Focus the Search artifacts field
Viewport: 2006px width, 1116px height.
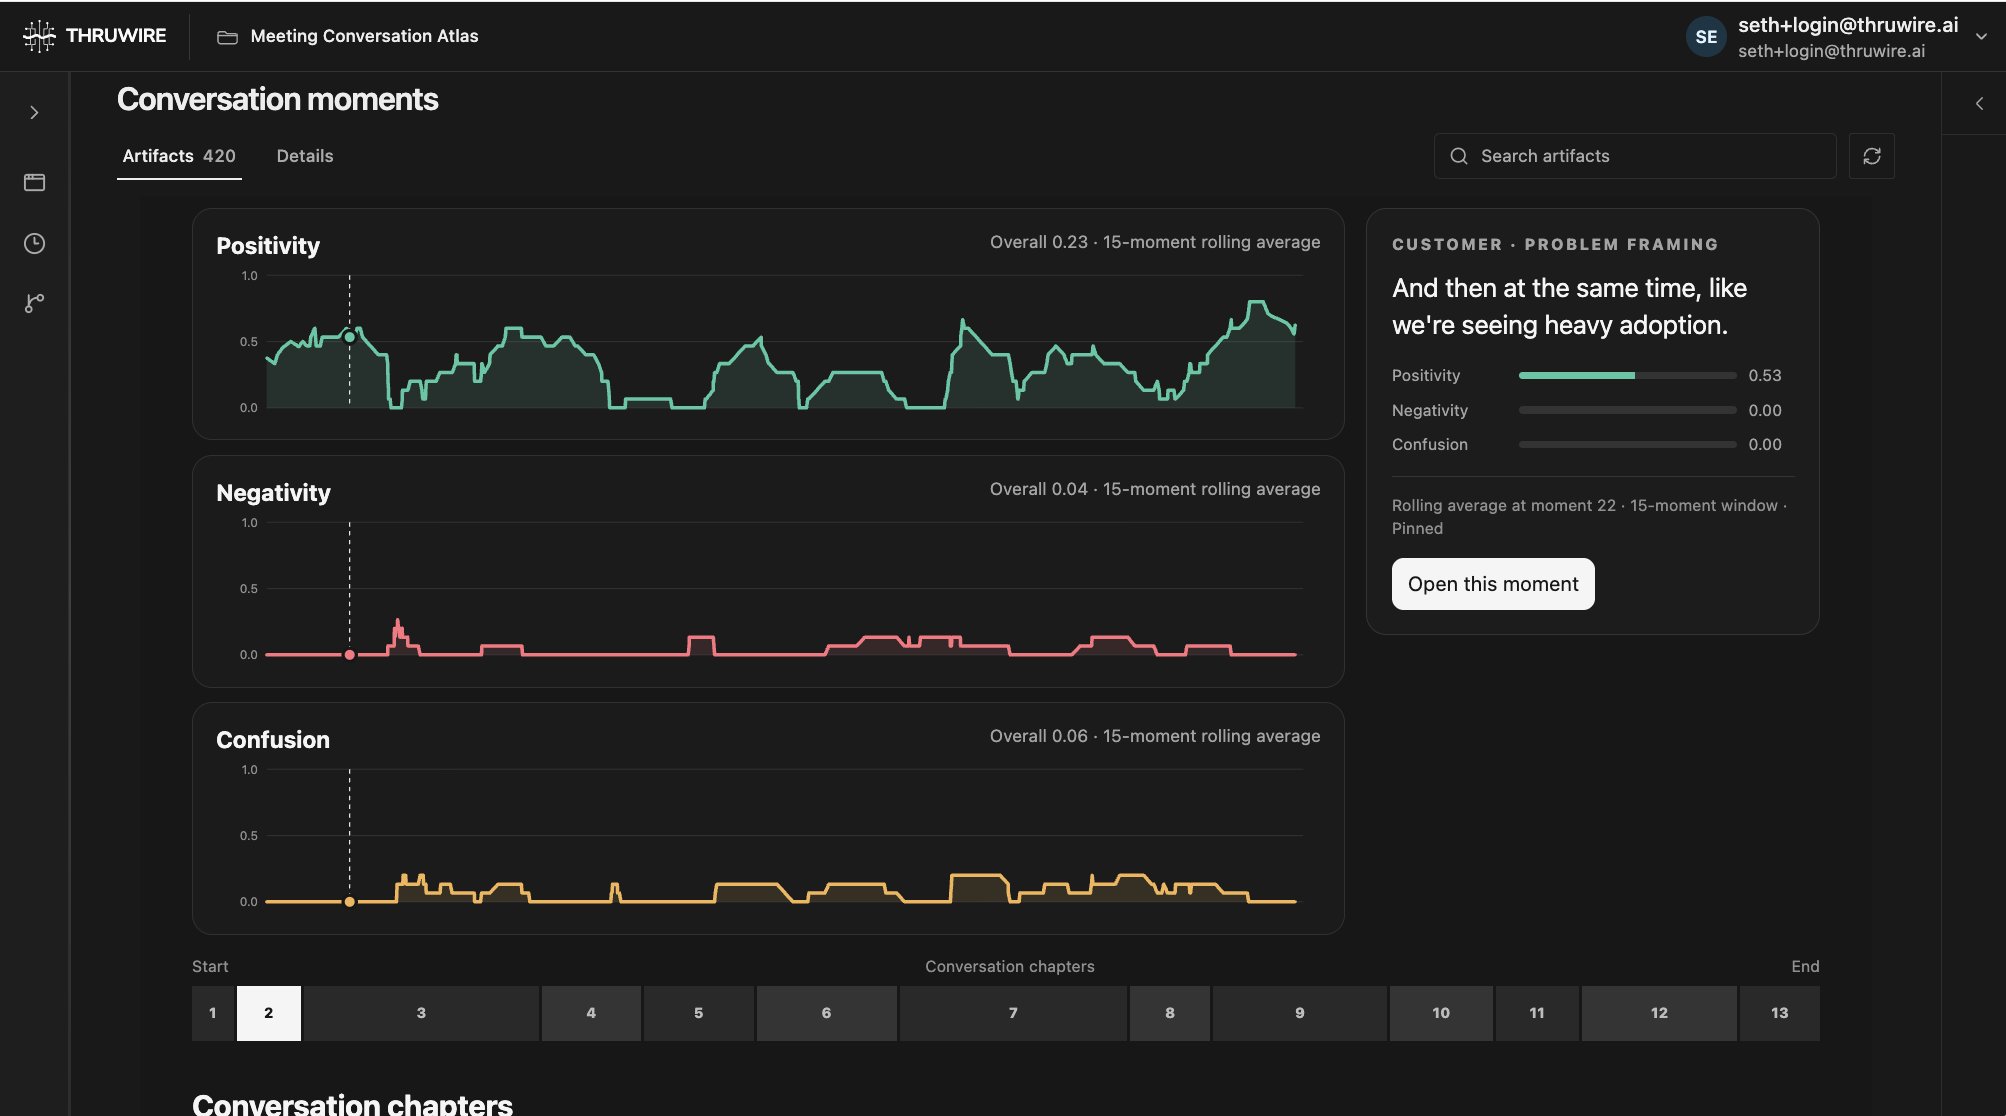(1635, 156)
